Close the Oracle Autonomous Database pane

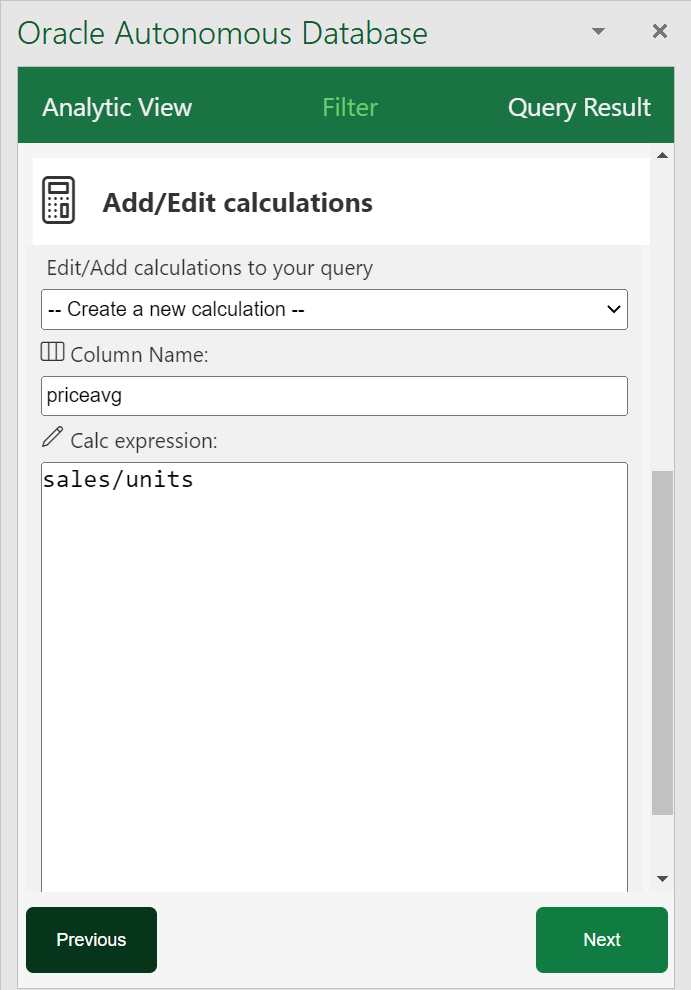click(659, 31)
